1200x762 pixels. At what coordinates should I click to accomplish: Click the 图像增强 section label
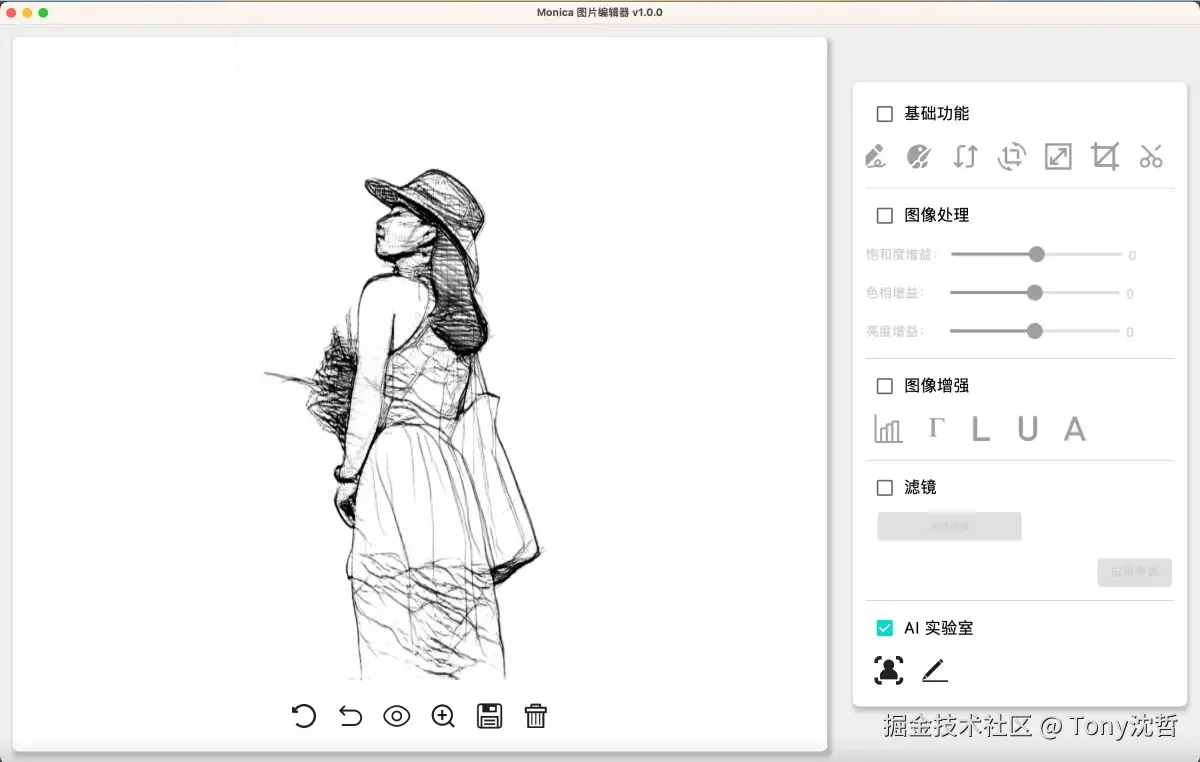[x=937, y=386]
